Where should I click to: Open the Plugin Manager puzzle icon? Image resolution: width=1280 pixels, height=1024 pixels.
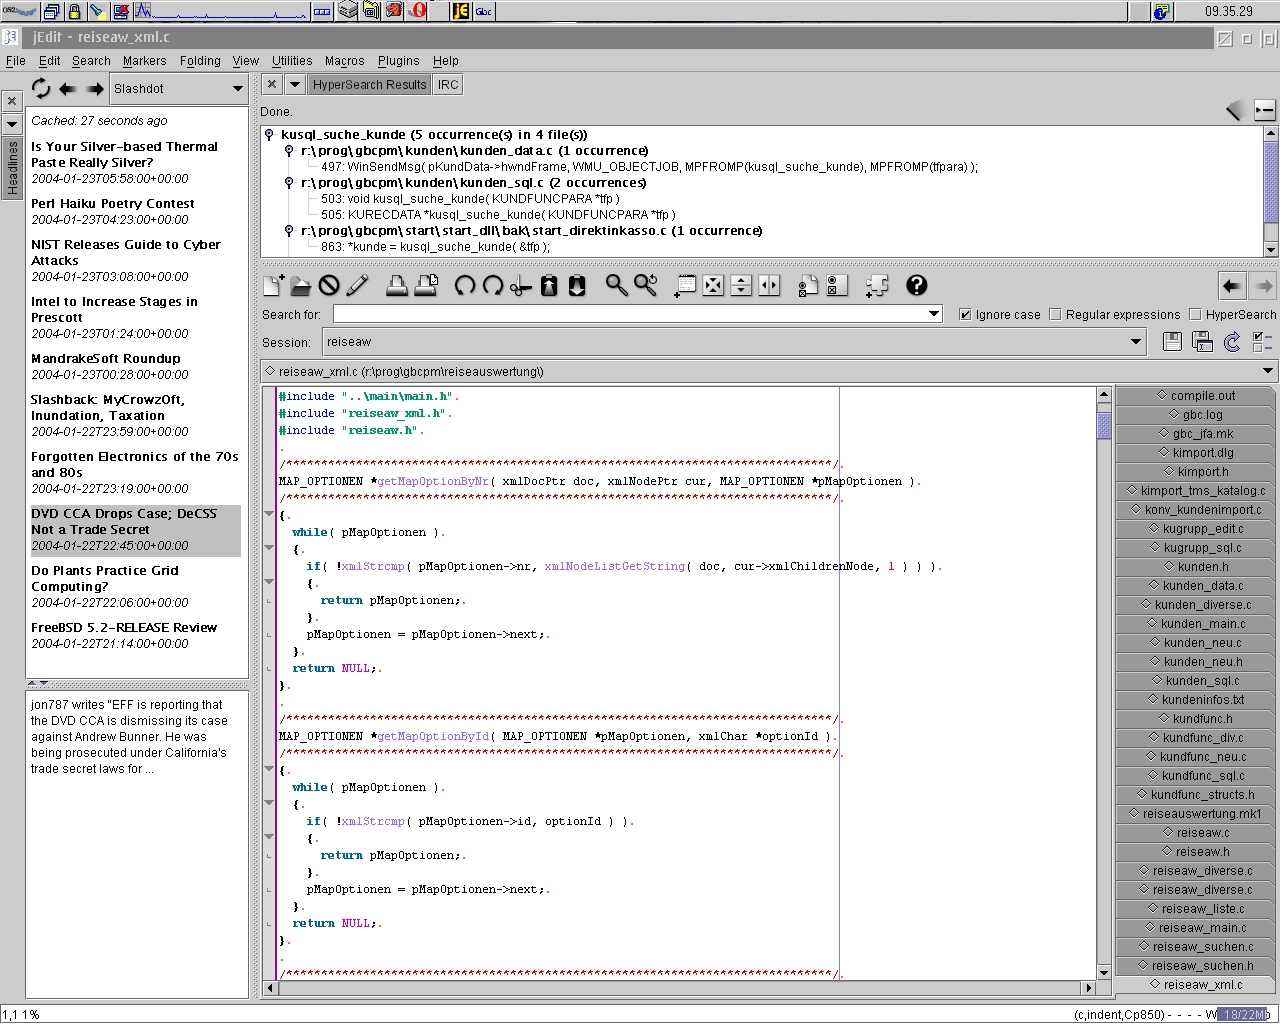pos(877,286)
